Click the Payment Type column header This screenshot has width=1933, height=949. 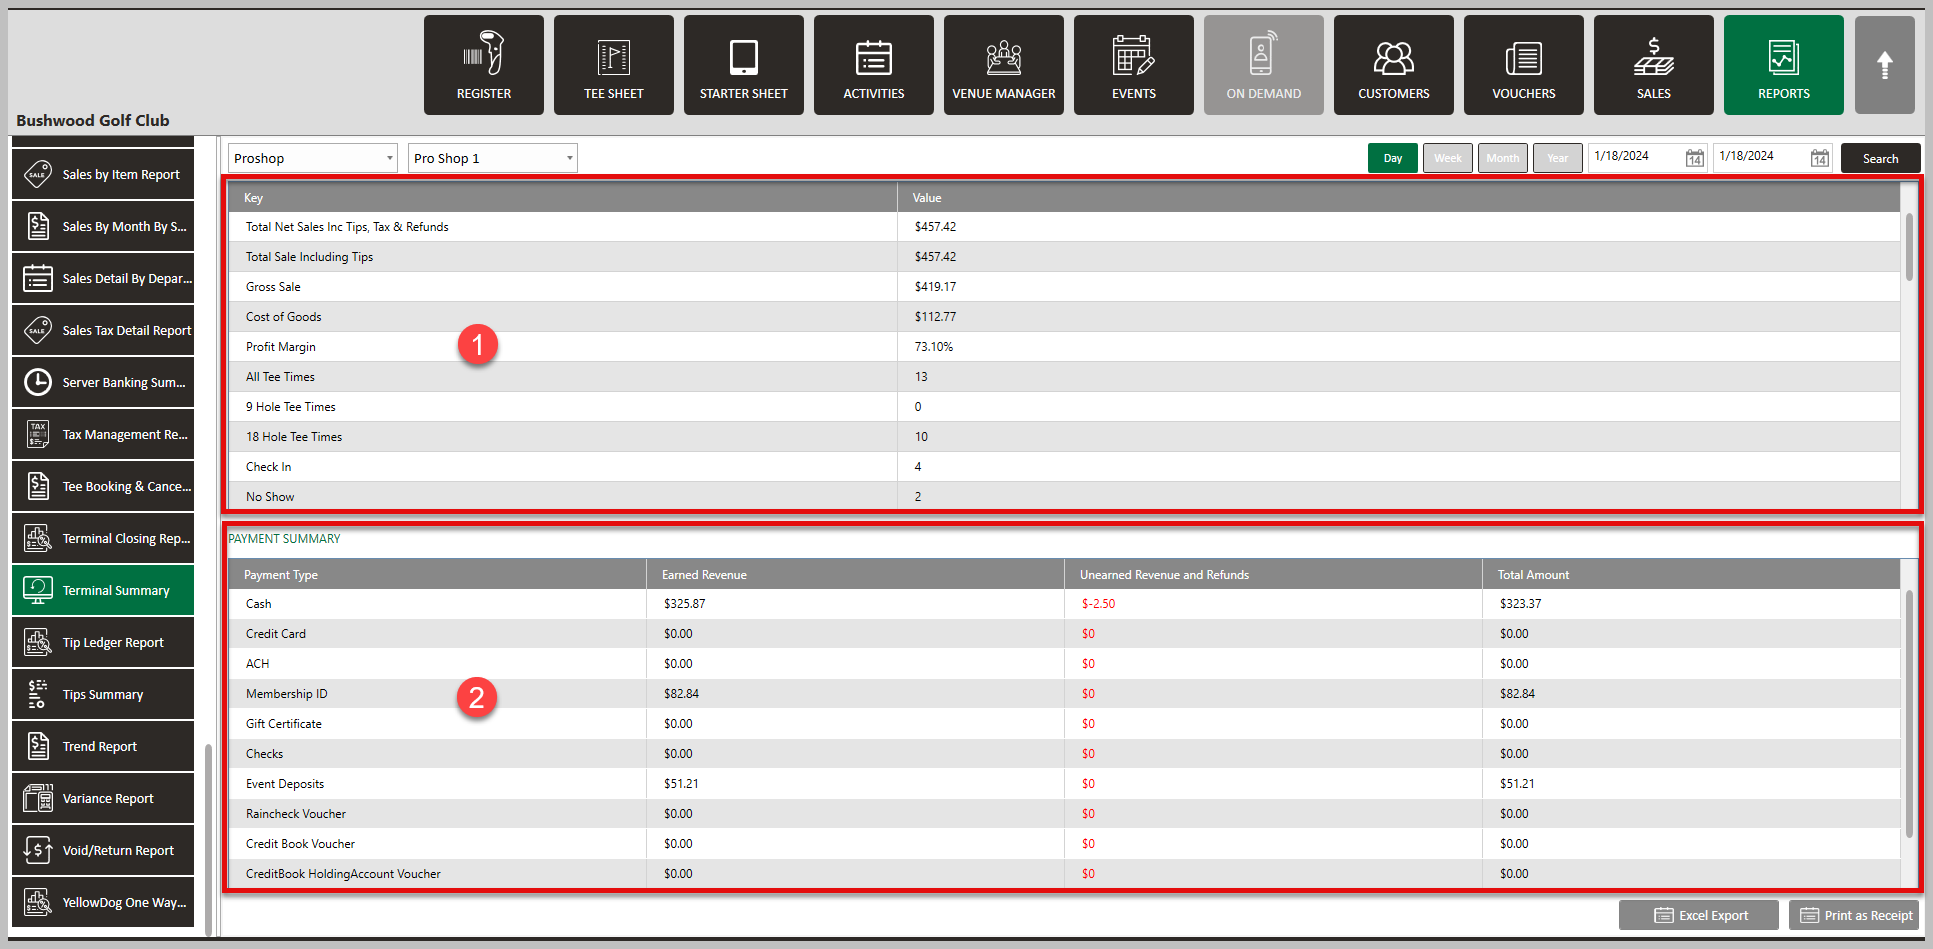(x=437, y=574)
